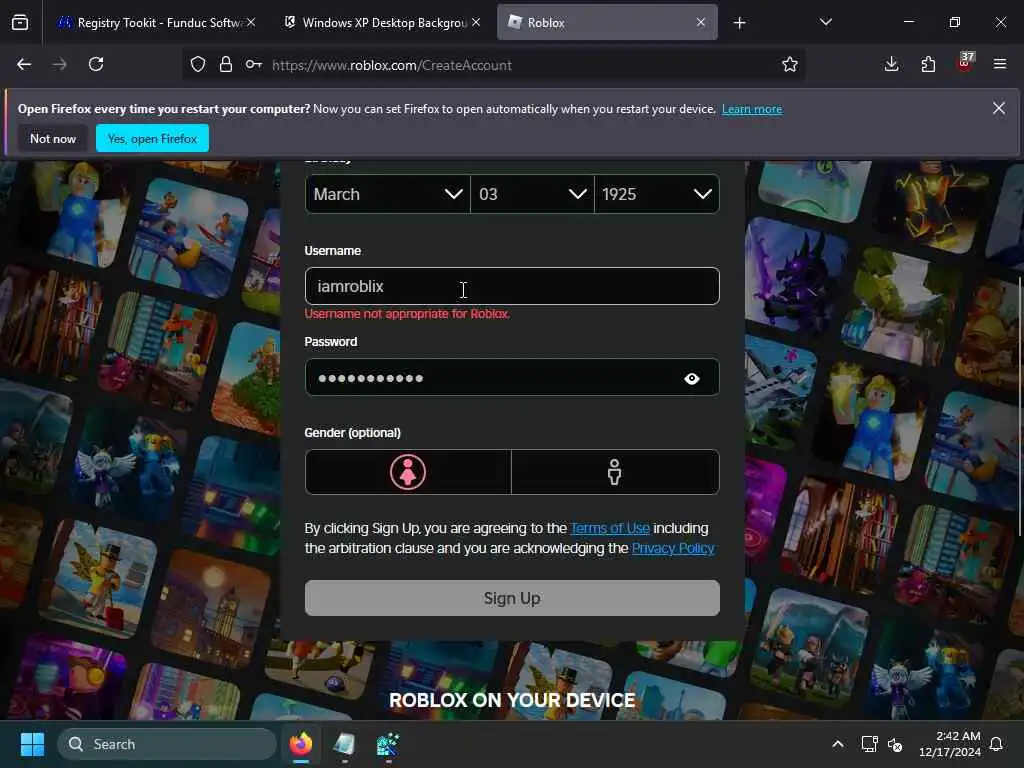Open the extensions puzzle icon

point(928,65)
